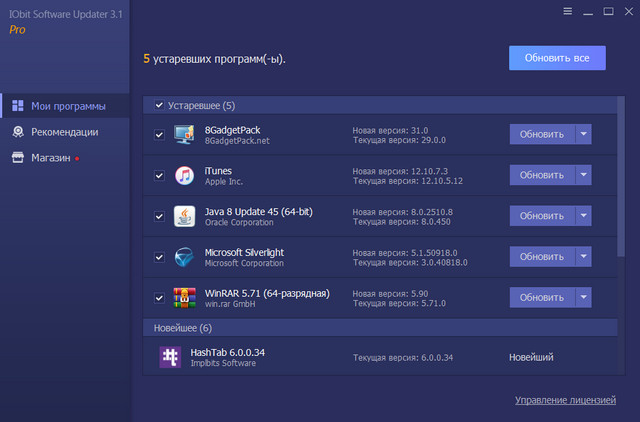The image size is (640, 422).
Task: Click Обновить for Microsoft Silverlight
Action: click(541, 257)
